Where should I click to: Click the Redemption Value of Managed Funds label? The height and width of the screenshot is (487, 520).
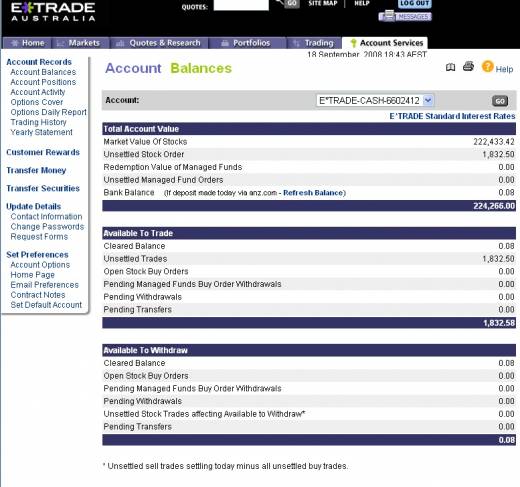click(173, 167)
